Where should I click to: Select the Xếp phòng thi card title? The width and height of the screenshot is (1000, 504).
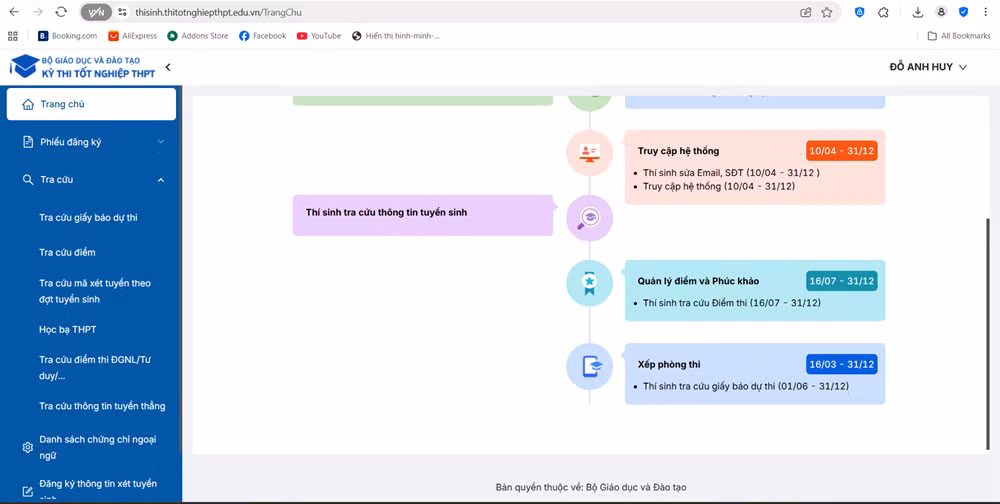pos(669,364)
